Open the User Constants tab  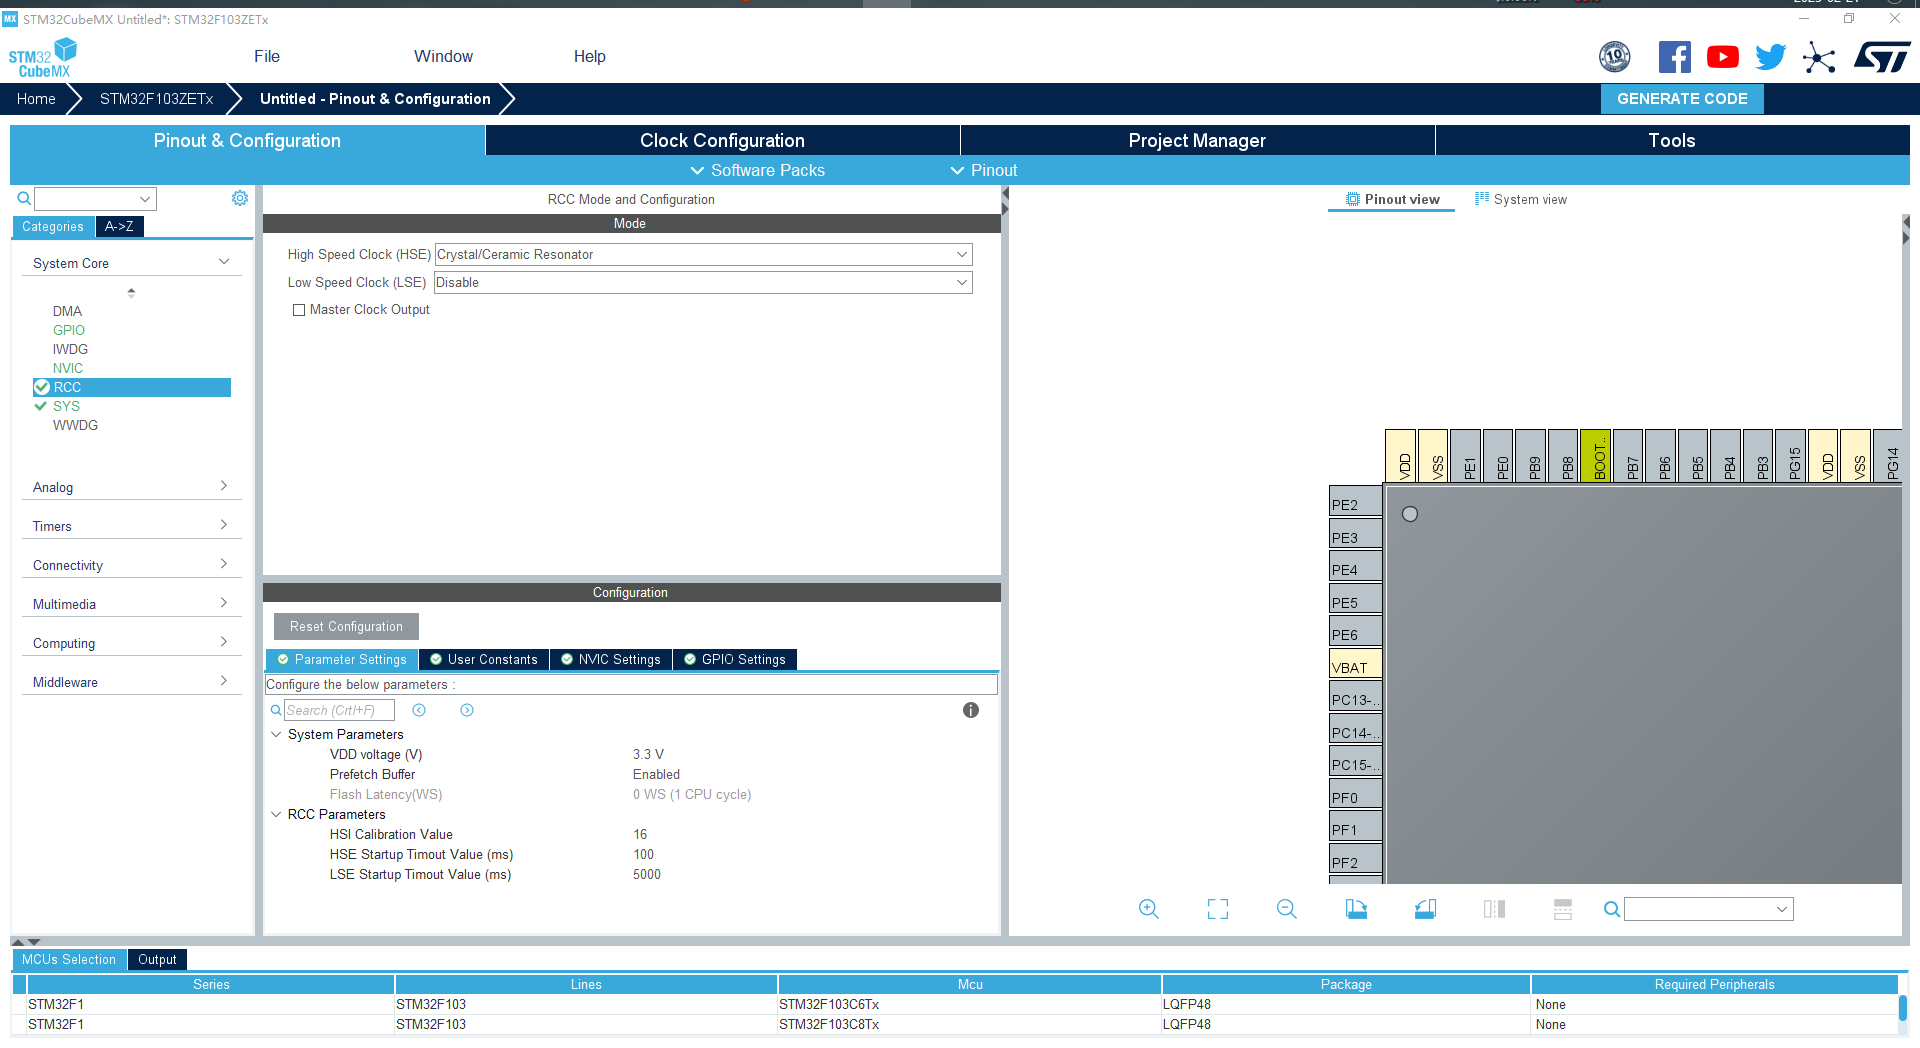pos(484,660)
